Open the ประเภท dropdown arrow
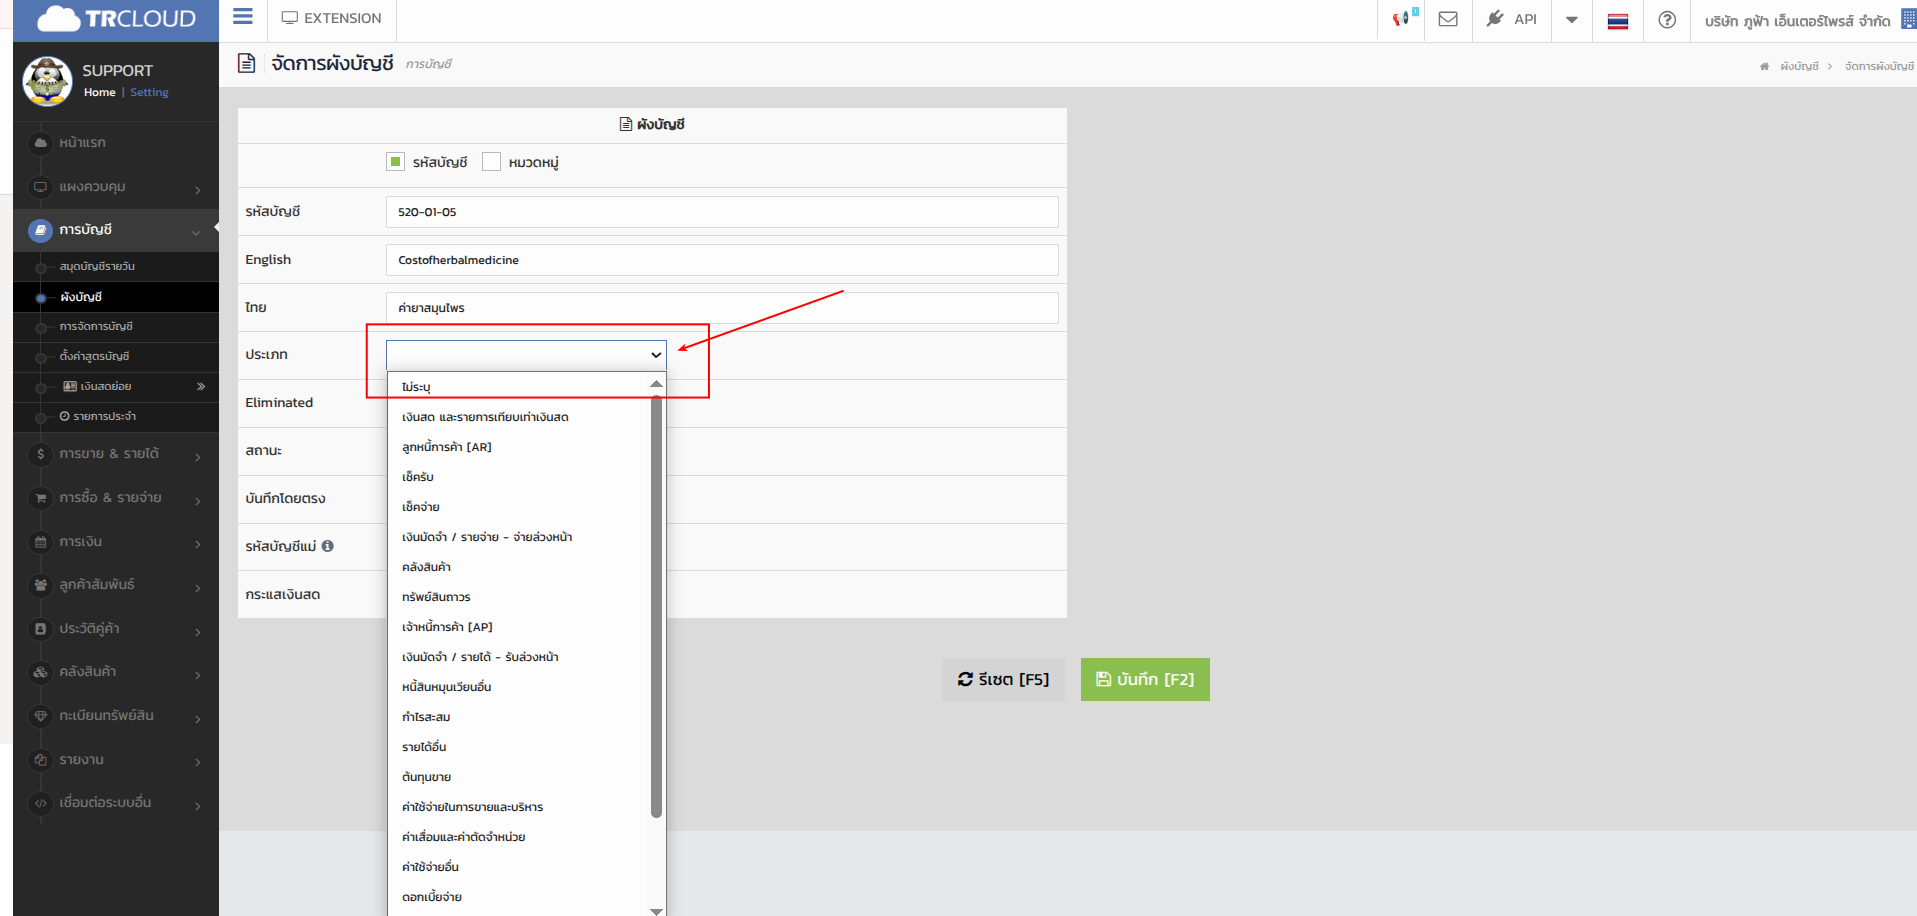Screen dimensions: 1917x916 click(655, 355)
